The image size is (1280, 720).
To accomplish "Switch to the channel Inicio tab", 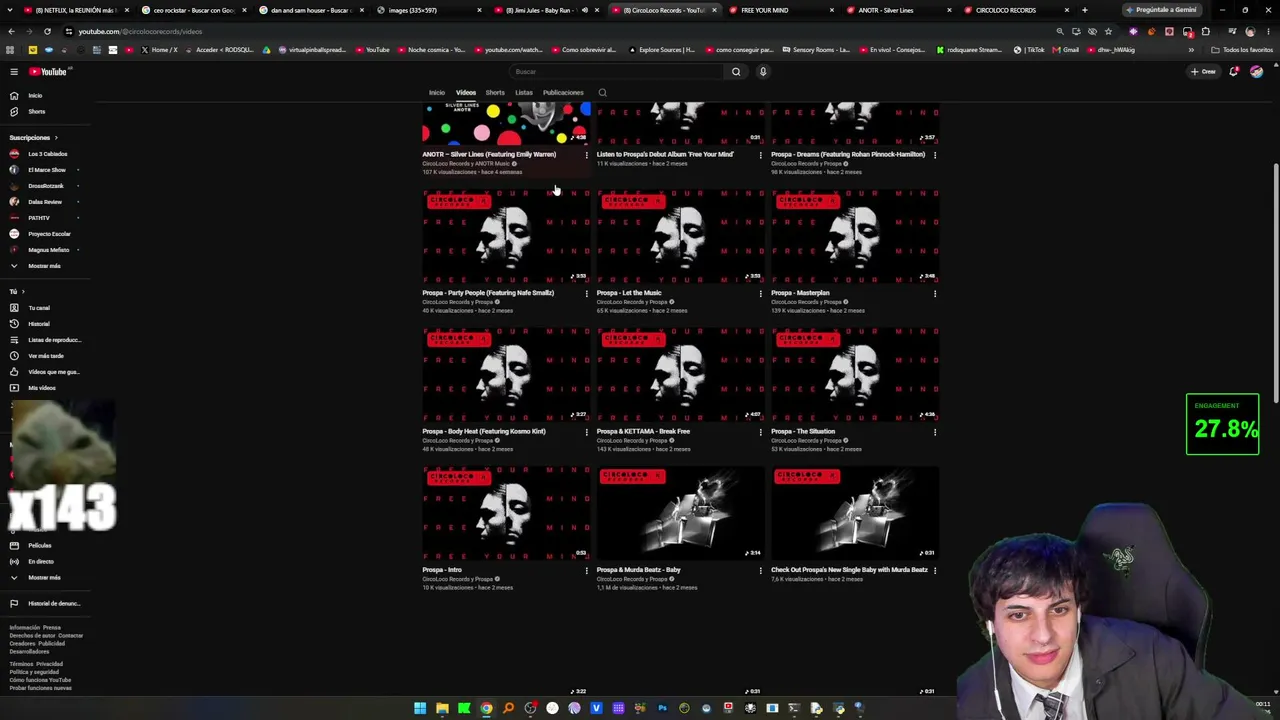I will pyautogui.click(x=437, y=93).
